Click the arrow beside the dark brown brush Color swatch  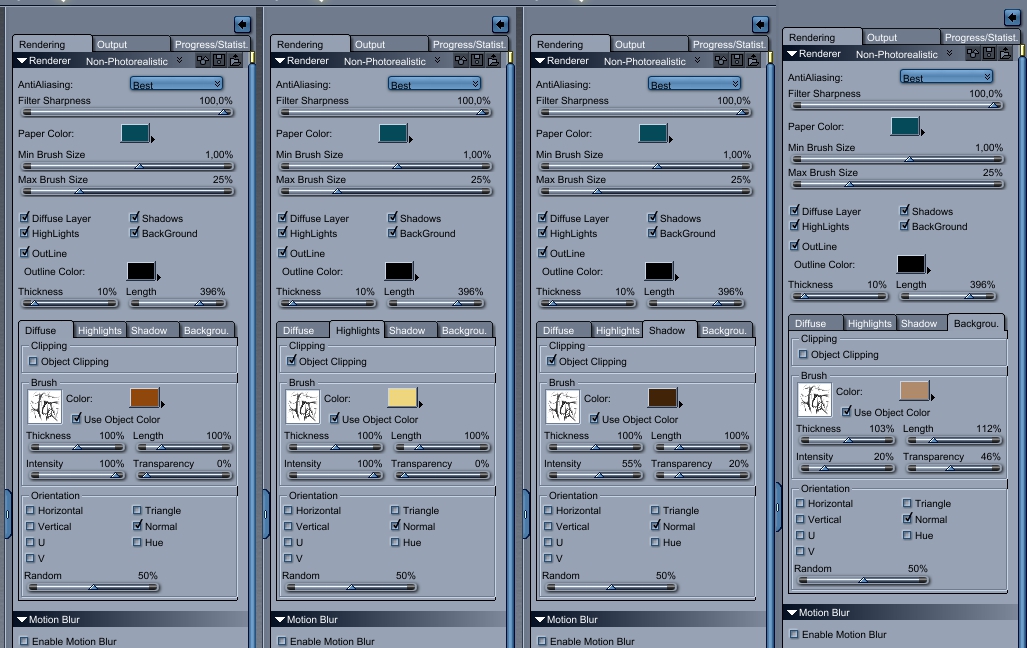pos(681,404)
